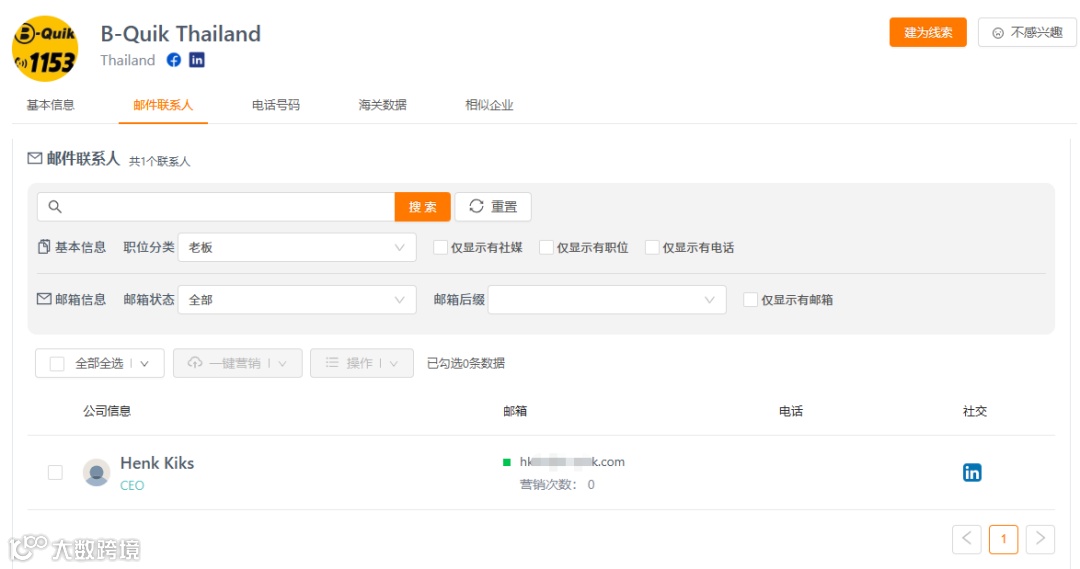The width and height of the screenshot is (1080, 569).
Task: Enable the 仅显示有电话 checkbox
Action: (652, 247)
